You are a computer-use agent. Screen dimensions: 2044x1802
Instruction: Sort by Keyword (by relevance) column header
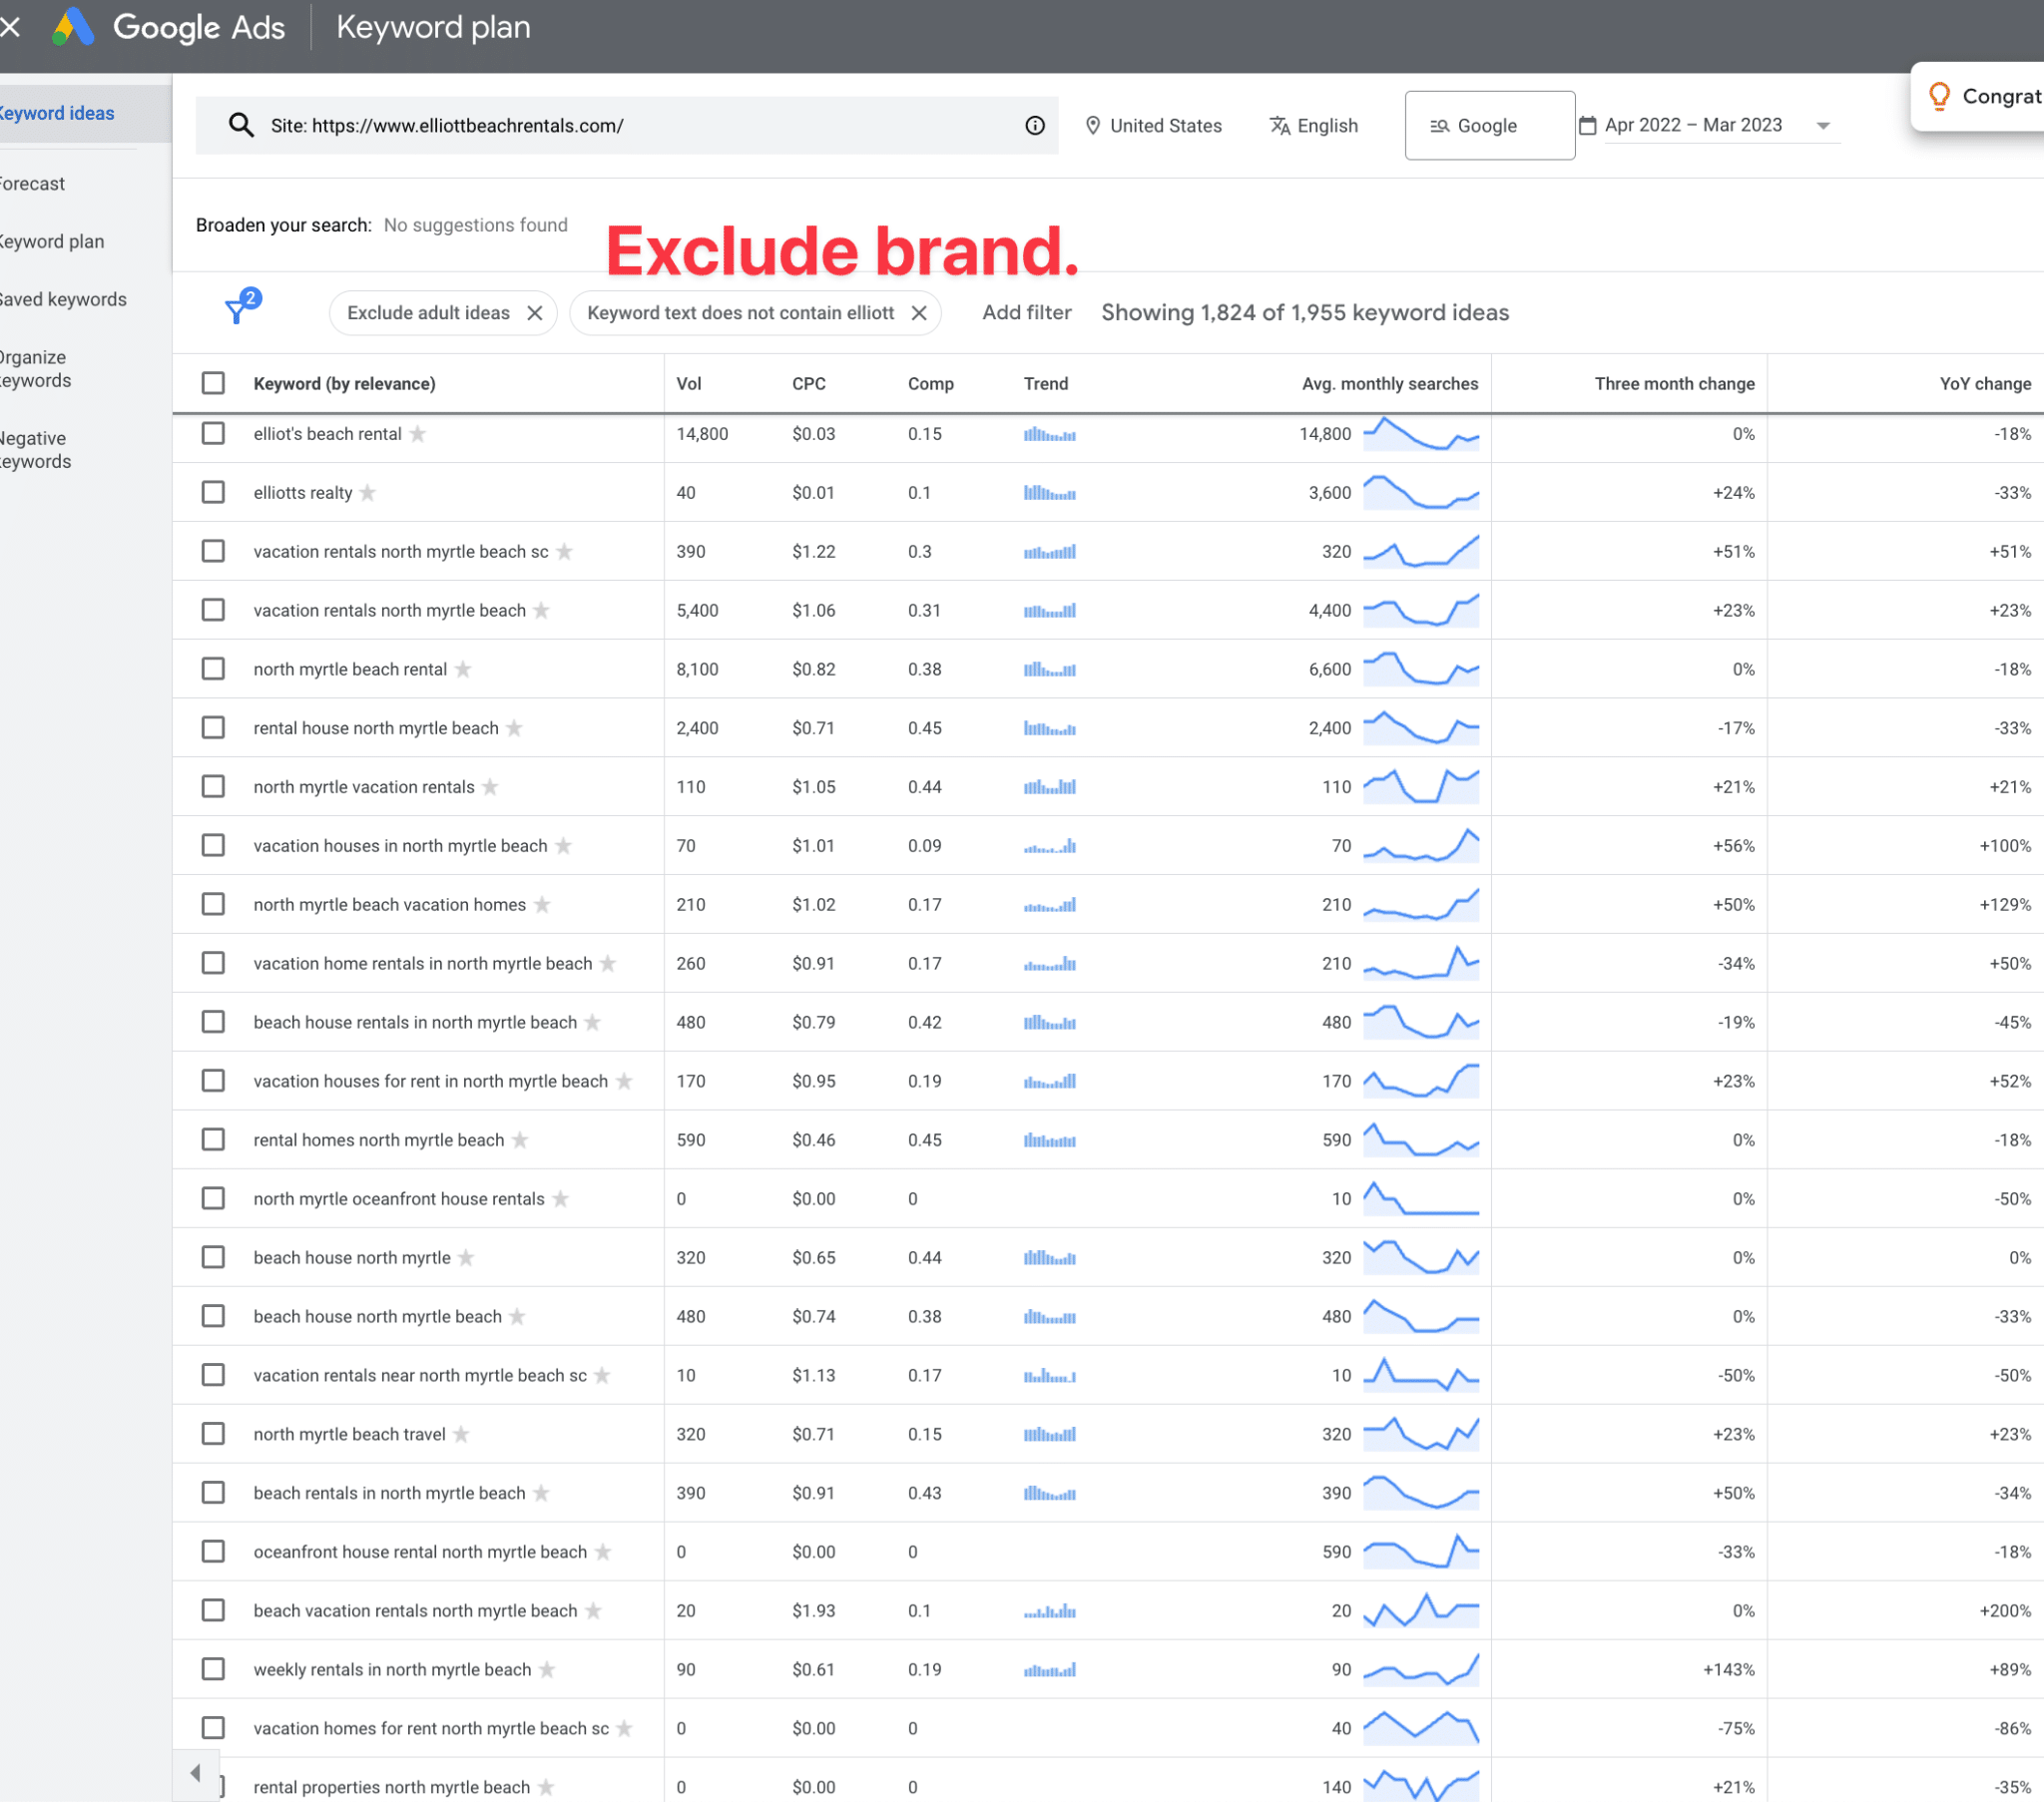click(344, 384)
